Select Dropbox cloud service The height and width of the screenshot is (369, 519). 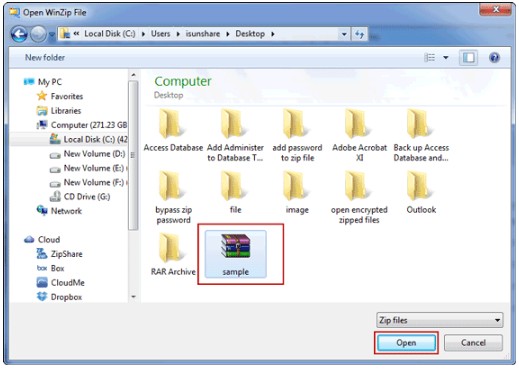tap(59, 297)
